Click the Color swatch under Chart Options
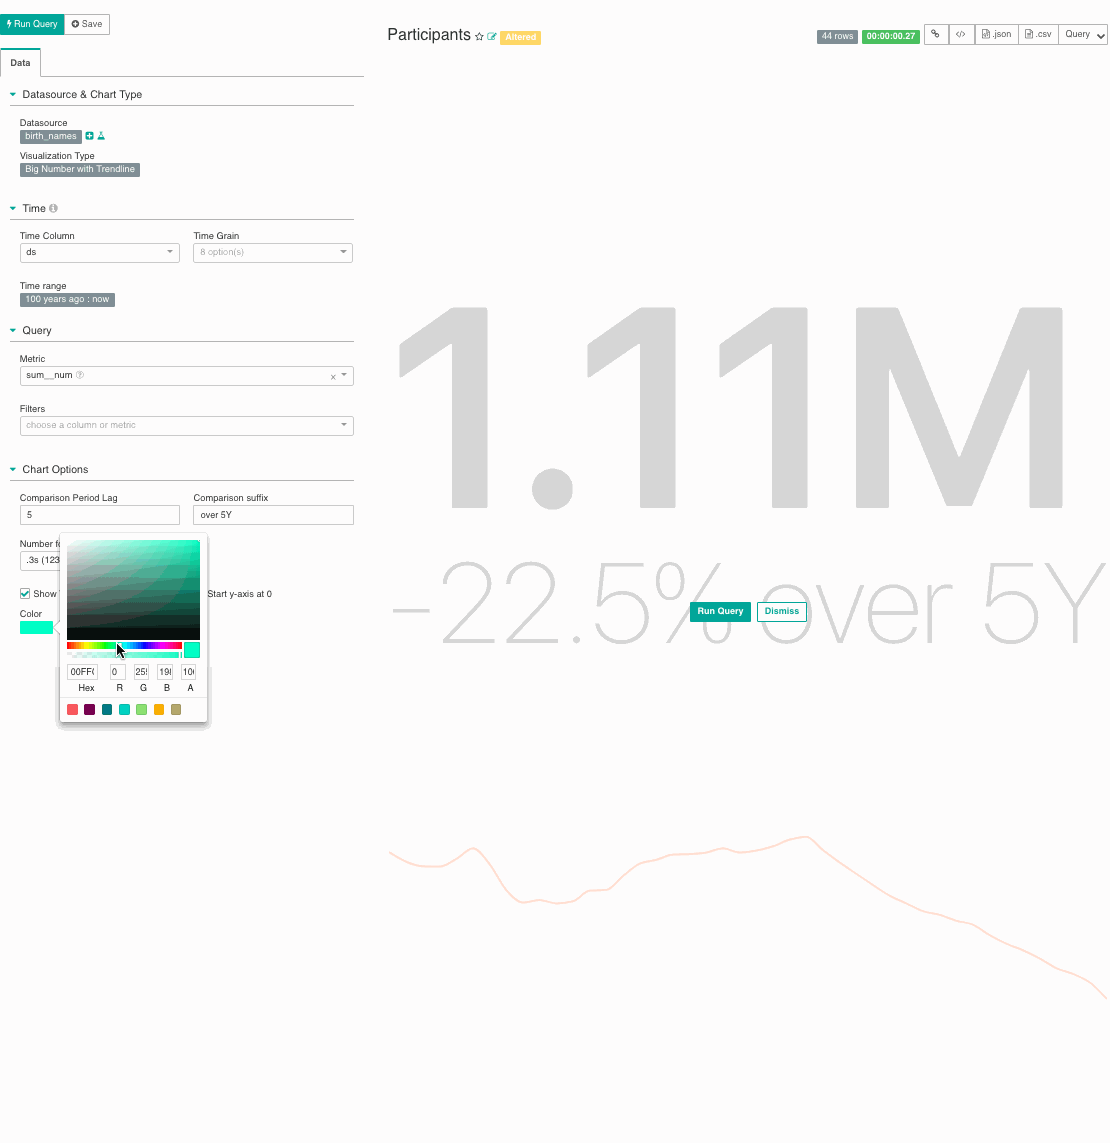Screen dimensions: 1110x1143 (36, 628)
